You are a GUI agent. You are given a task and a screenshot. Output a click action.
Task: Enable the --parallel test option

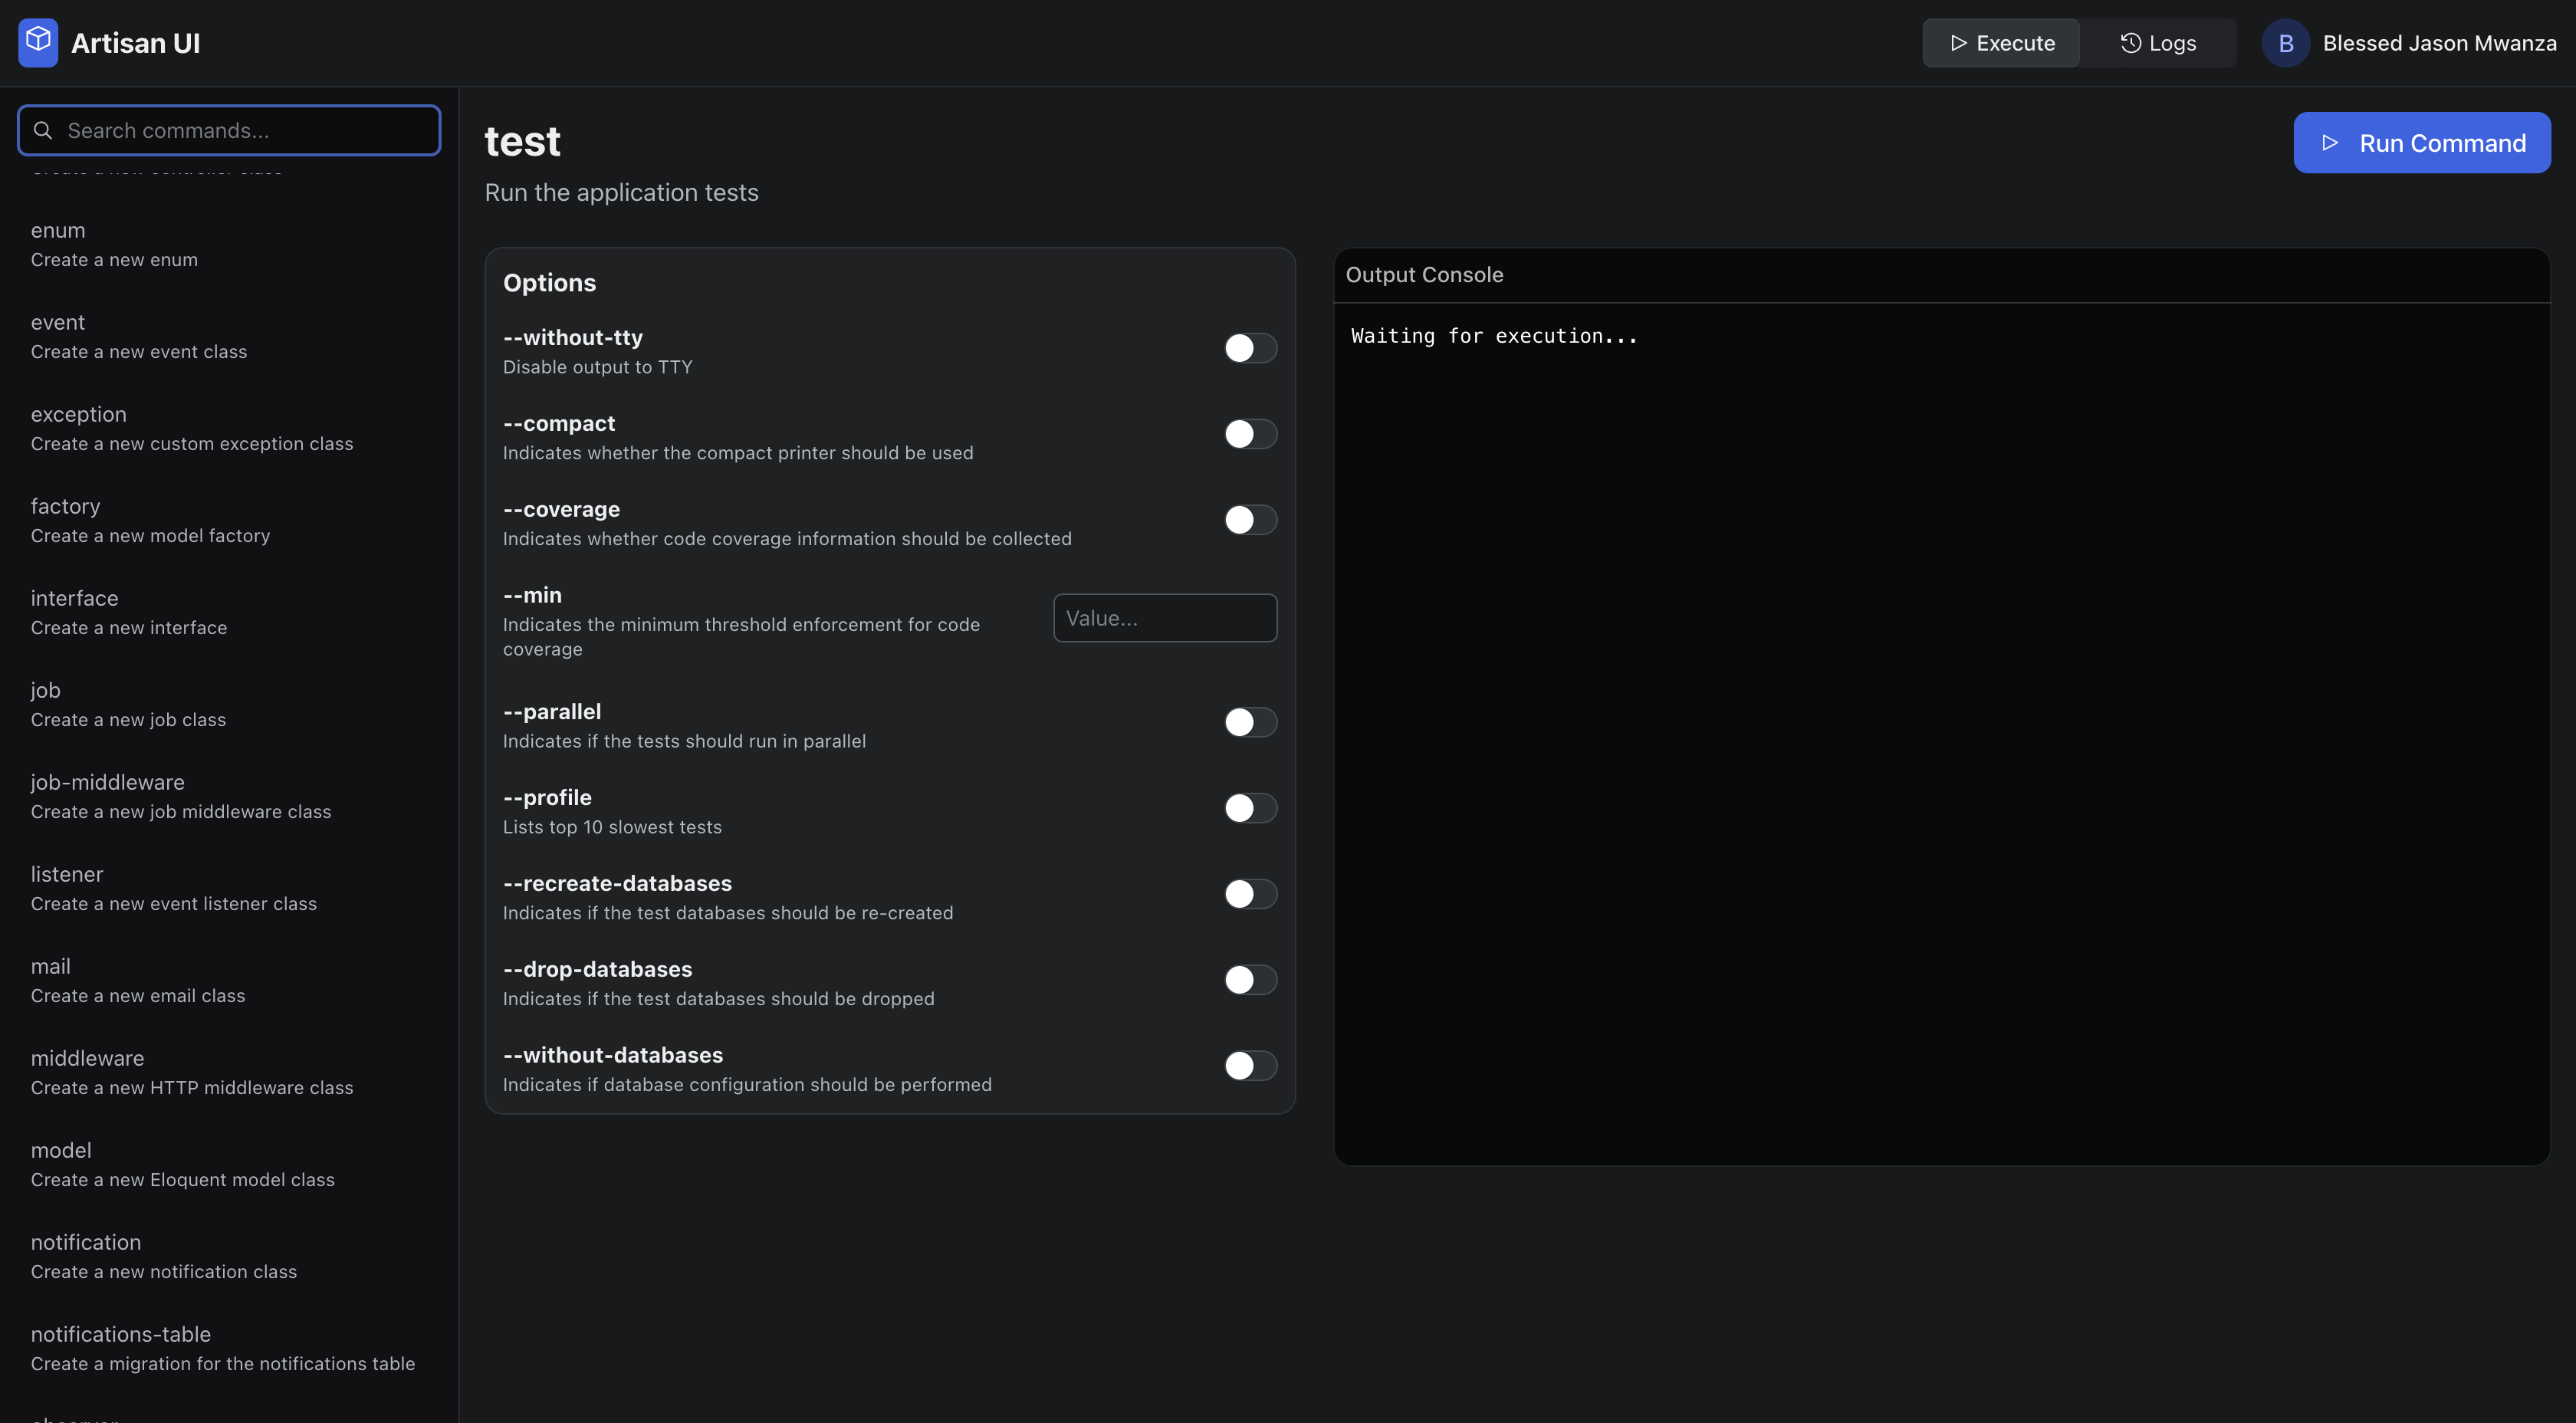click(x=1250, y=722)
